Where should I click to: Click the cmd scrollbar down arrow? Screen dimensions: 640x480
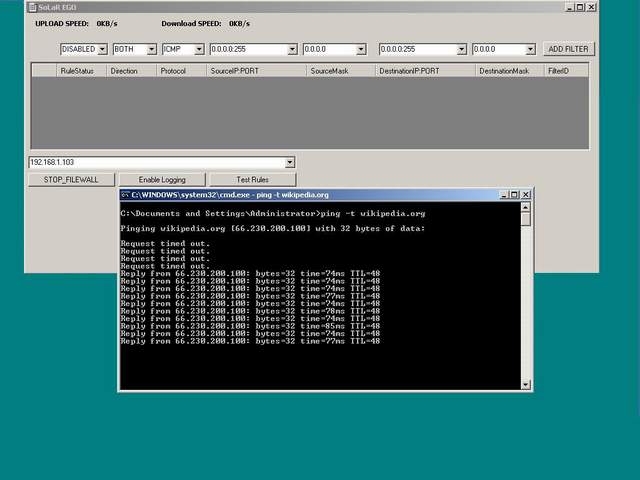pyautogui.click(x=526, y=384)
